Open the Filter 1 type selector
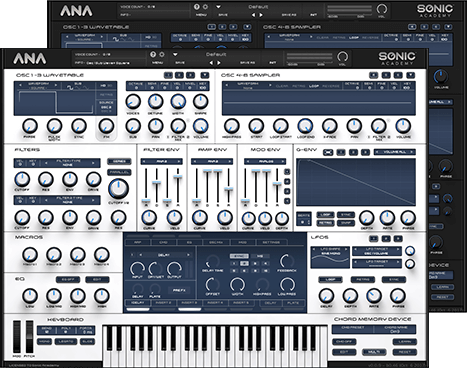 (x=69, y=163)
